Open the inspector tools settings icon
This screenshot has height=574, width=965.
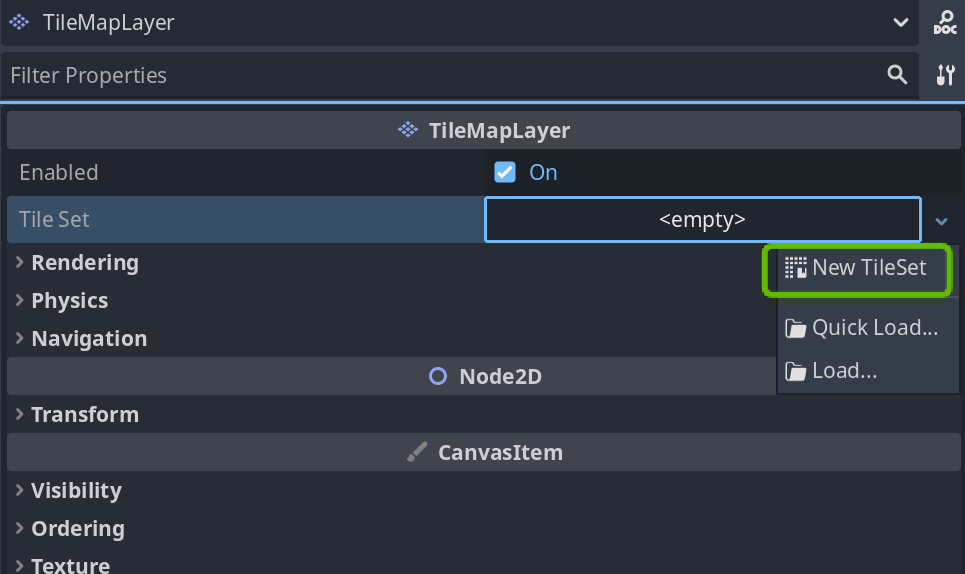click(x=944, y=75)
